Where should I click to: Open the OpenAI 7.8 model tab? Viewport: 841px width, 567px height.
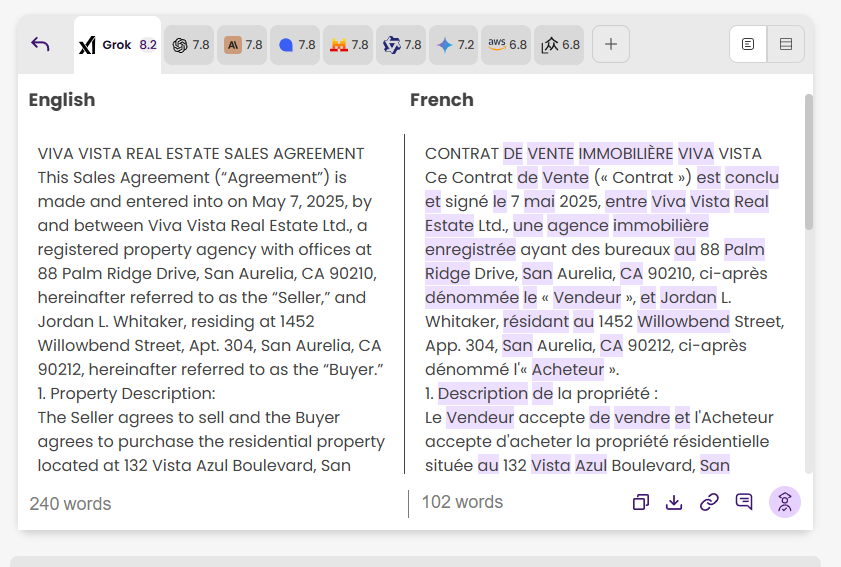pyautogui.click(x=190, y=45)
